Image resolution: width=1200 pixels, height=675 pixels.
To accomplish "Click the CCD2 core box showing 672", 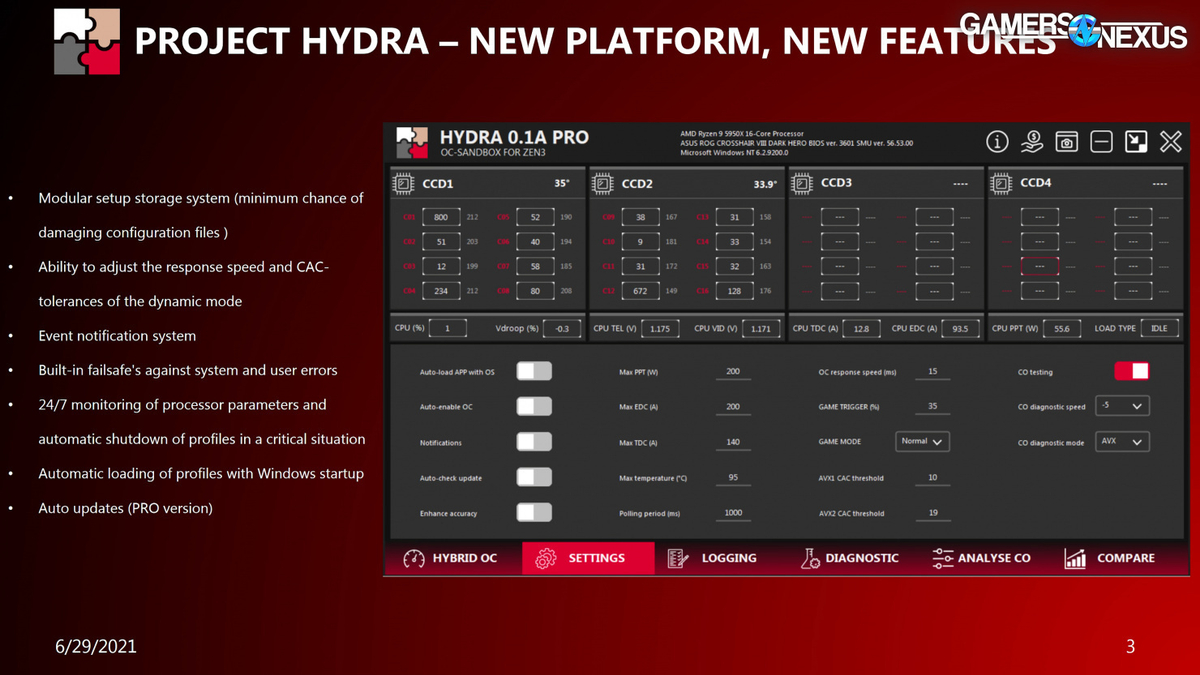I will 641,291.
